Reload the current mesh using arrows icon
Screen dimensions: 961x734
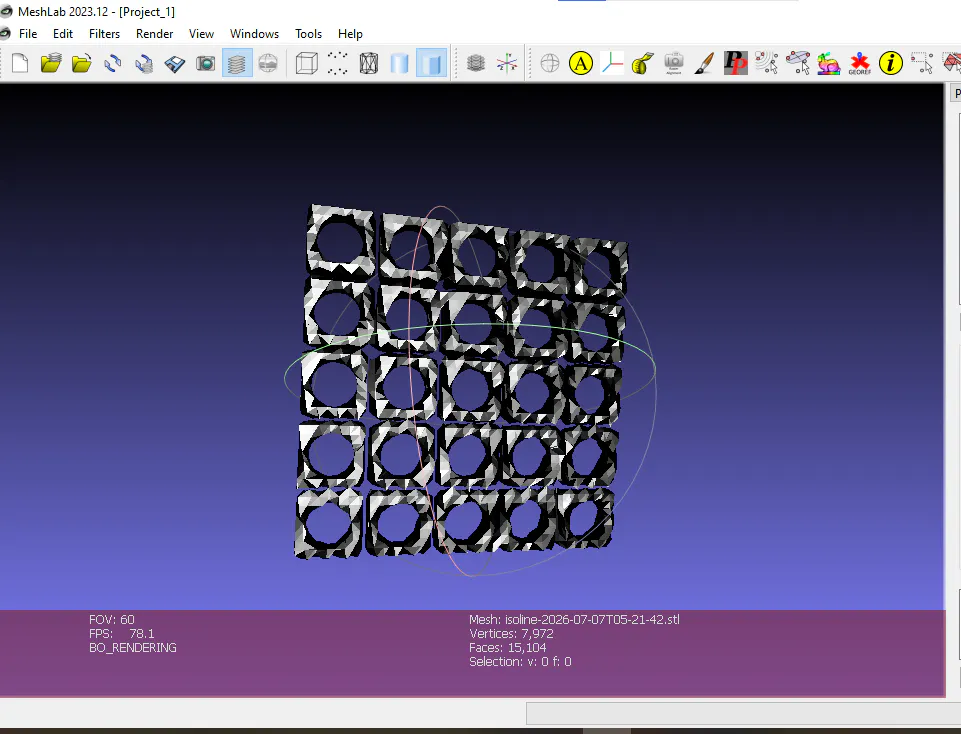[x=113, y=63]
